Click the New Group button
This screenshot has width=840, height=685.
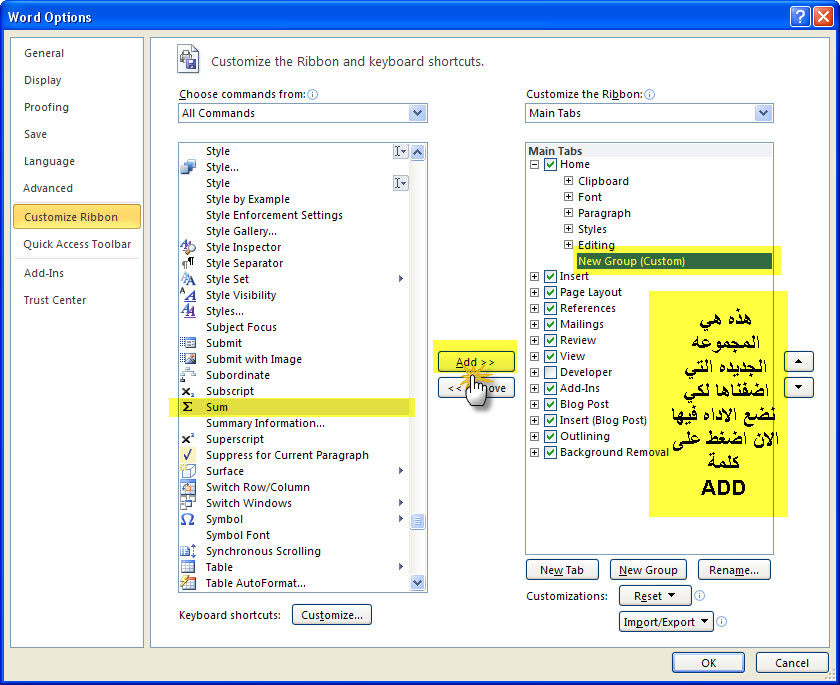[x=648, y=570]
